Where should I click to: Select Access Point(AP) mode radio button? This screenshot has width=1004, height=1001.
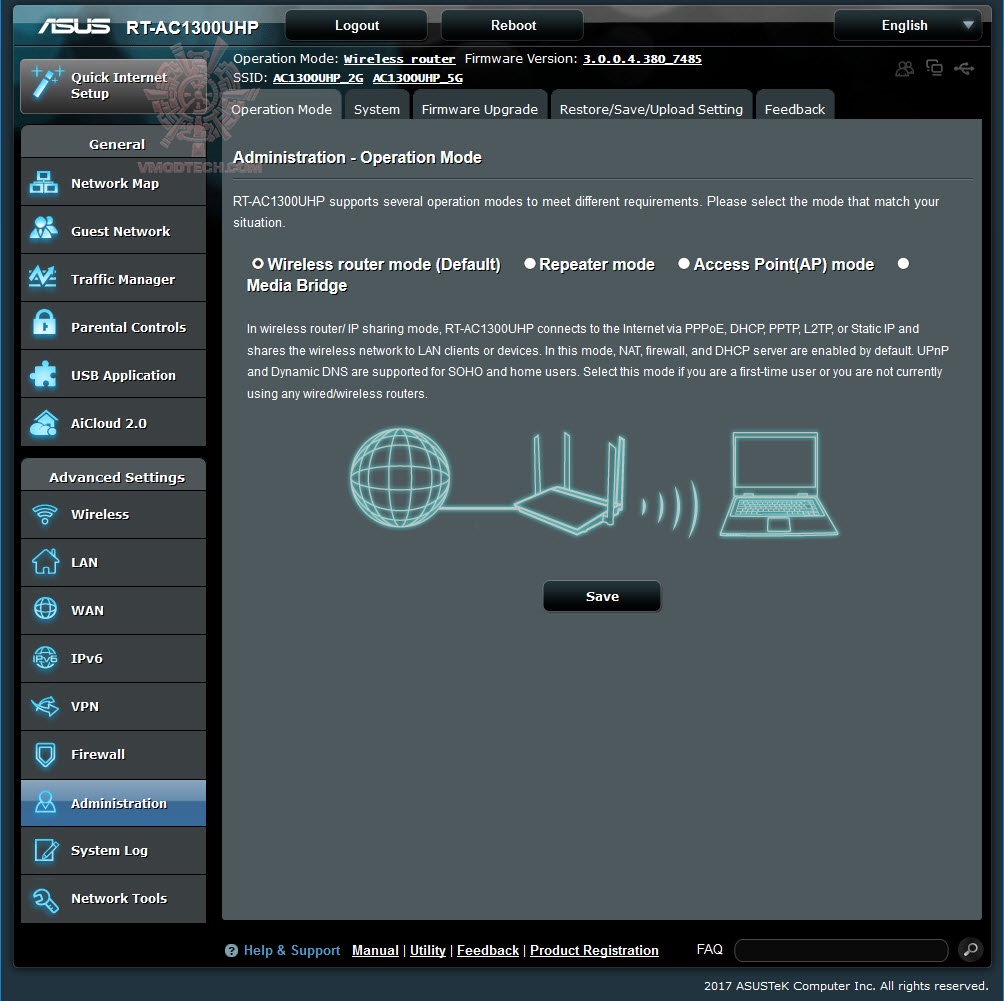684,263
